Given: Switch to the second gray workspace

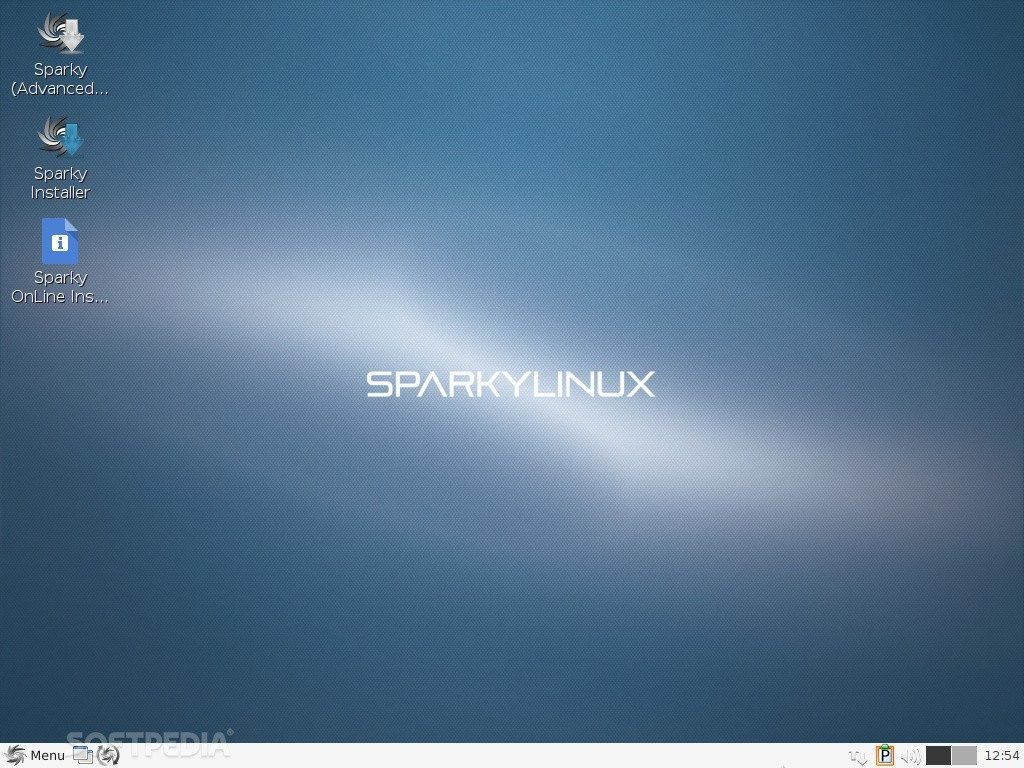Looking at the screenshot, I should click(964, 756).
